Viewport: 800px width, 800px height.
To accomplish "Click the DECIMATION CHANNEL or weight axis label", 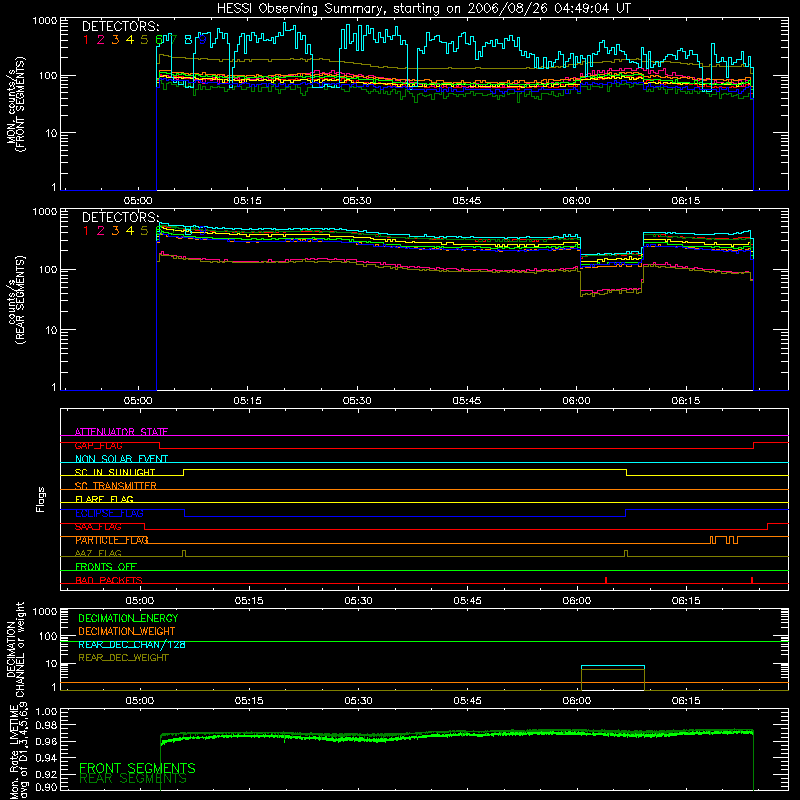I will click(x=15, y=649).
